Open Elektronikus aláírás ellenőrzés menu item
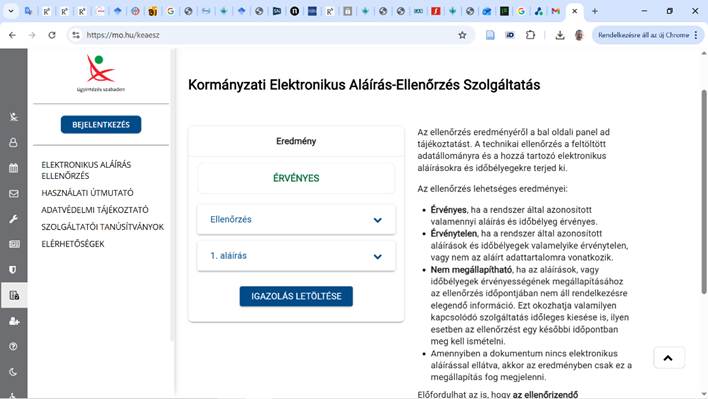The image size is (708, 399). point(86,170)
